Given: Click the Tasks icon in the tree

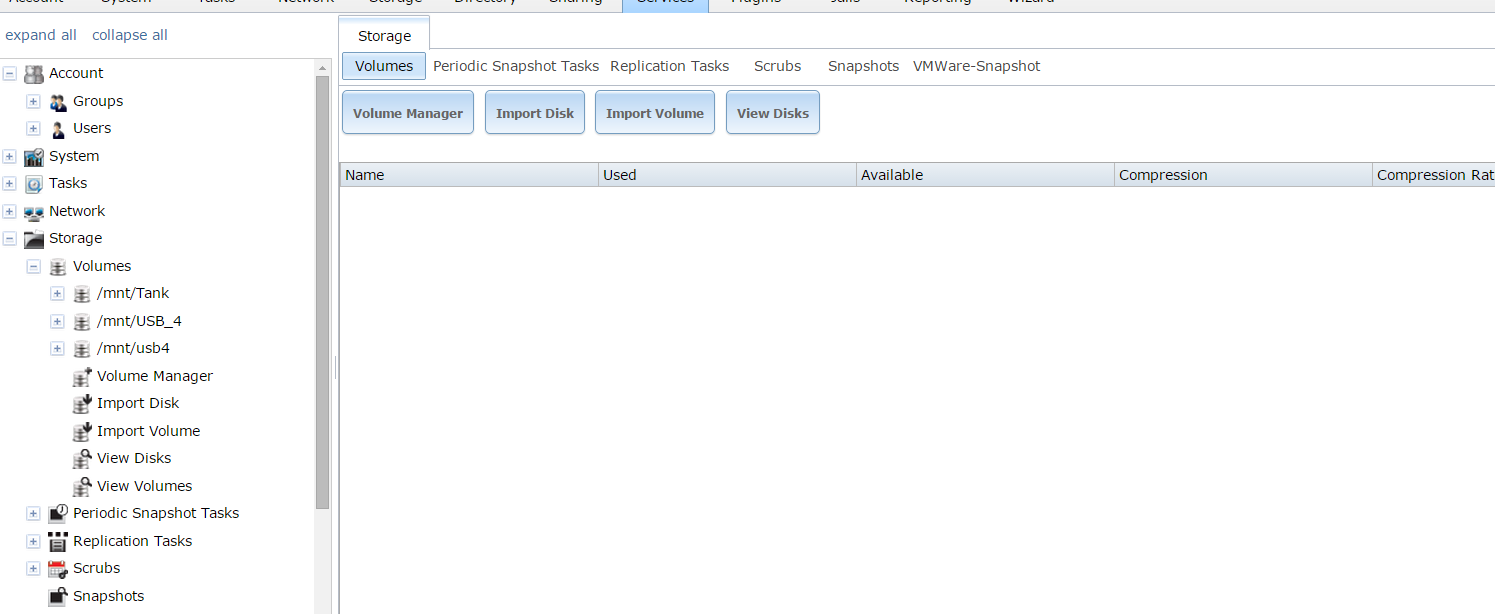Looking at the screenshot, I should coord(34,184).
